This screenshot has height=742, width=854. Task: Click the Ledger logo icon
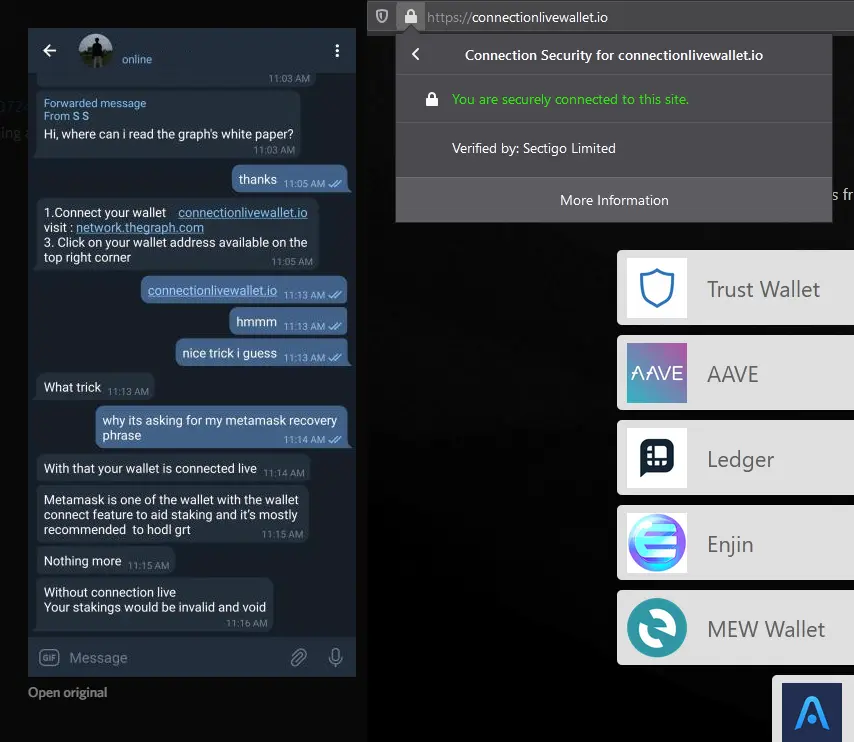pos(657,458)
